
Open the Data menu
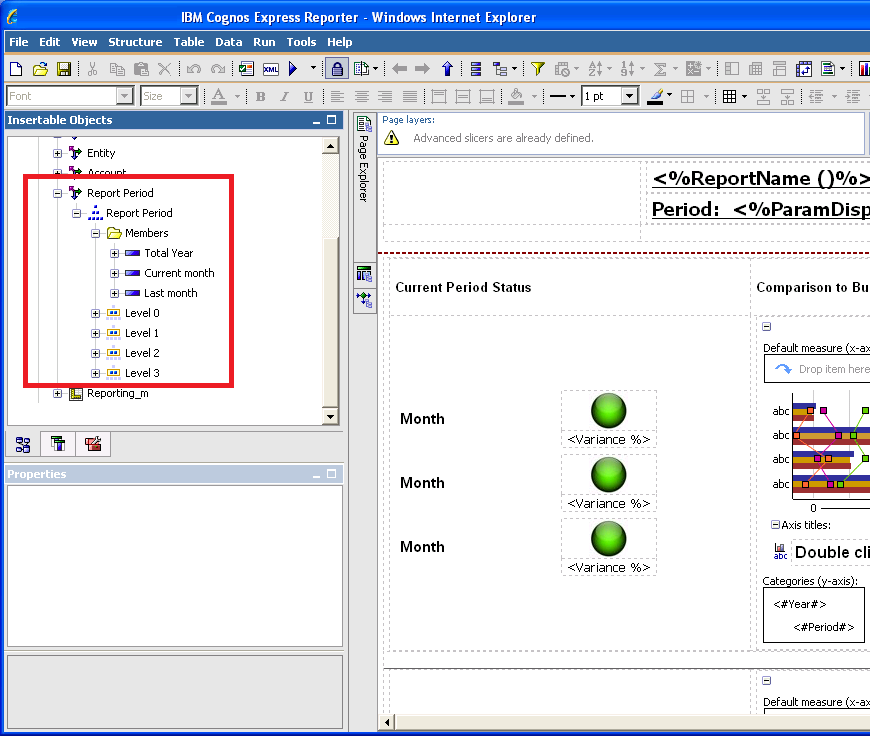229,42
